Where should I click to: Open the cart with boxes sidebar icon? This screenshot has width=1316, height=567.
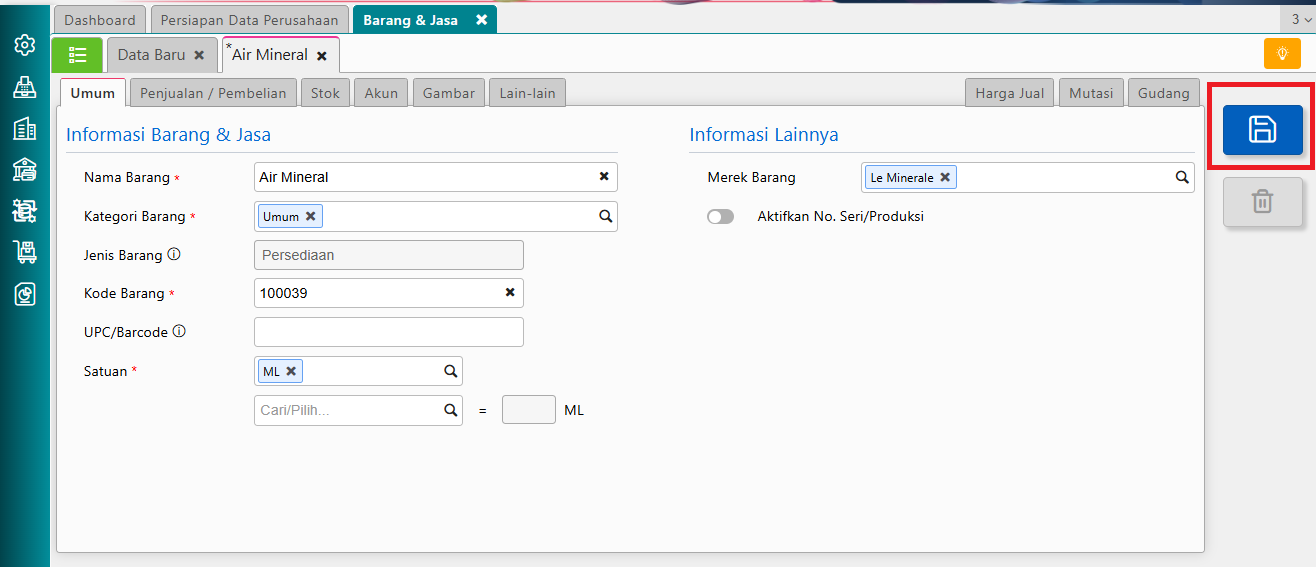pos(25,252)
